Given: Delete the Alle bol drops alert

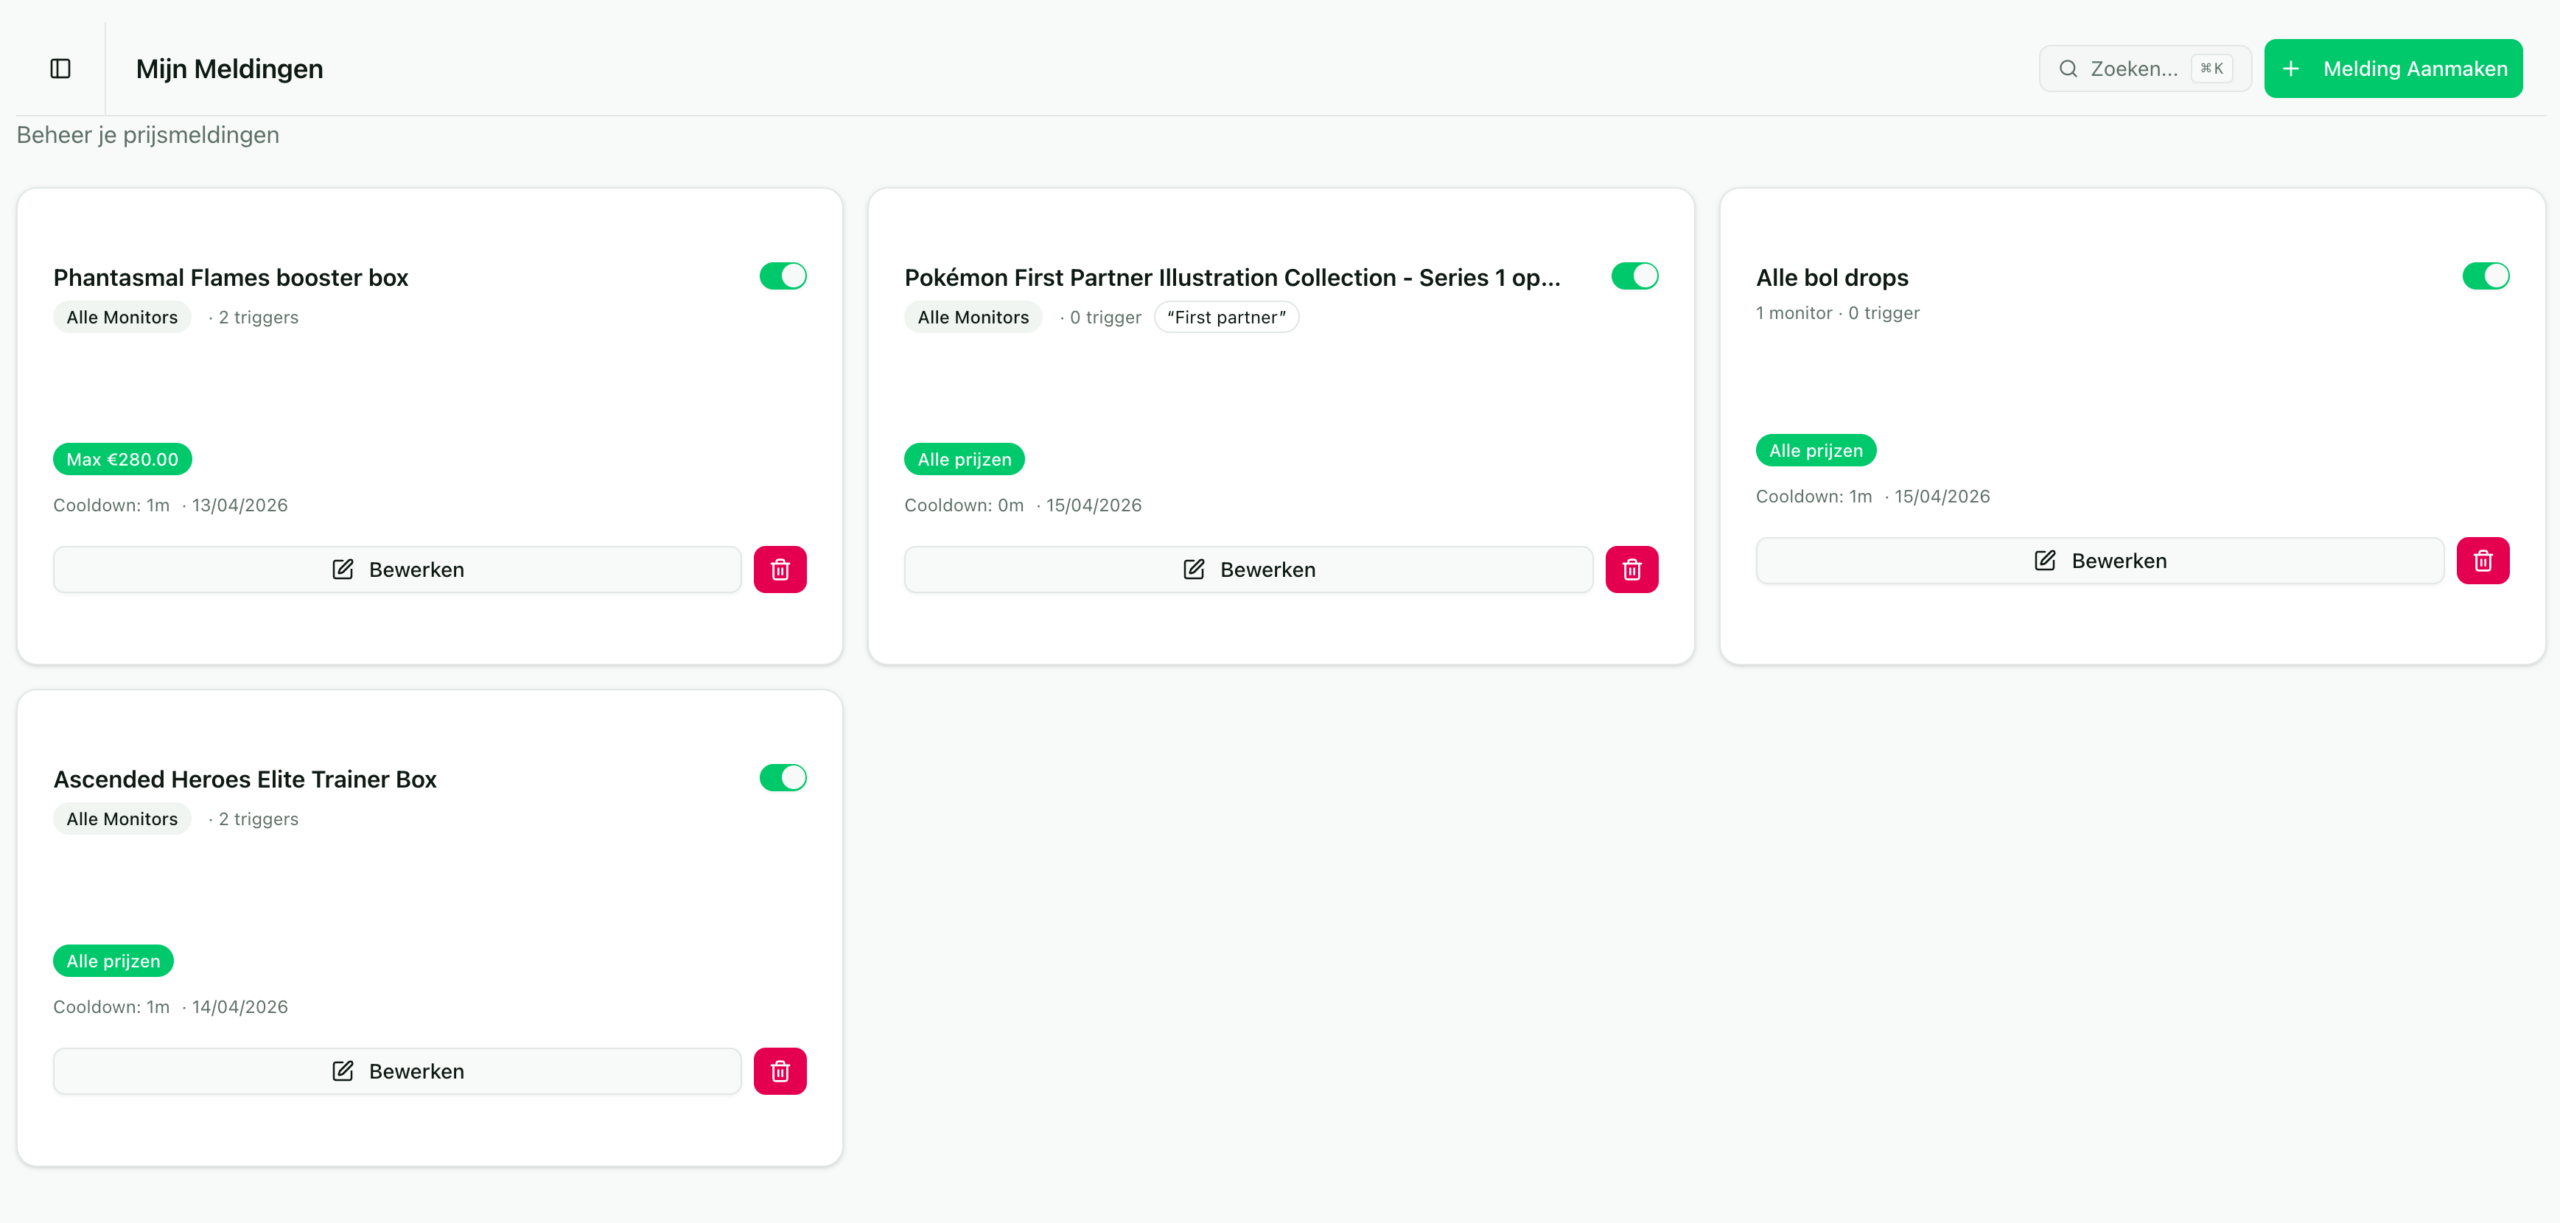Looking at the screenshot, I should [x=2482, y=561].
